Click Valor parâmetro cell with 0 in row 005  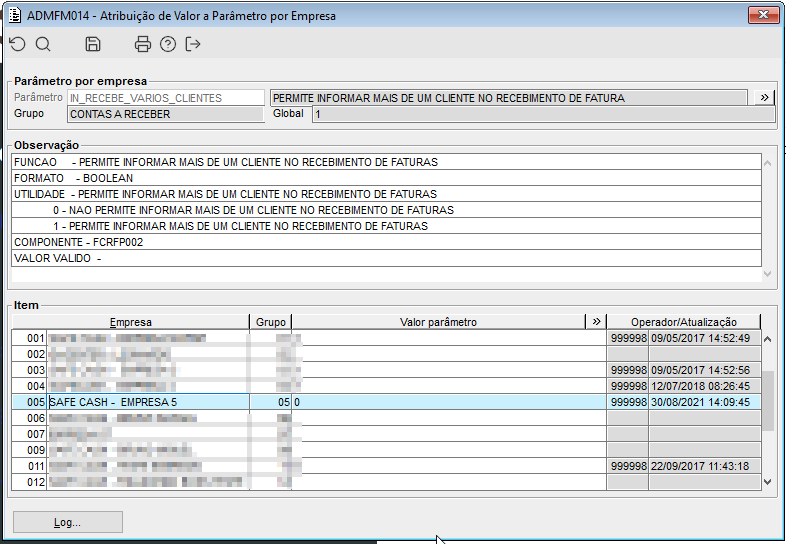click(449, 402)
